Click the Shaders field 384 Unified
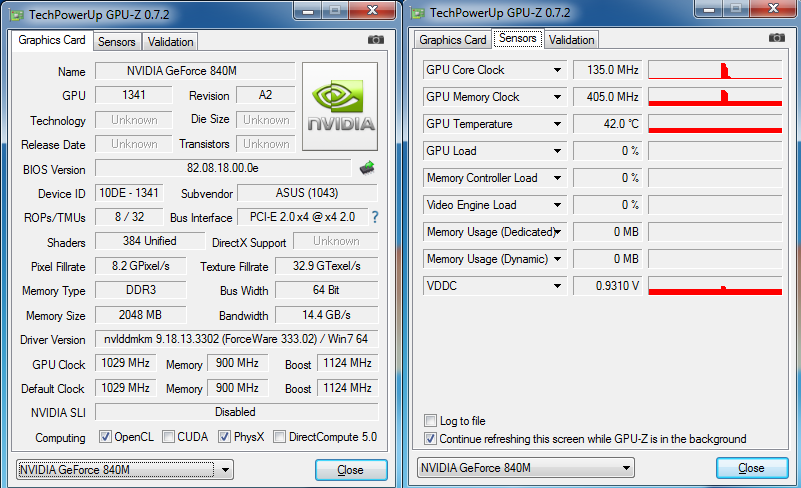 [150, 241]
